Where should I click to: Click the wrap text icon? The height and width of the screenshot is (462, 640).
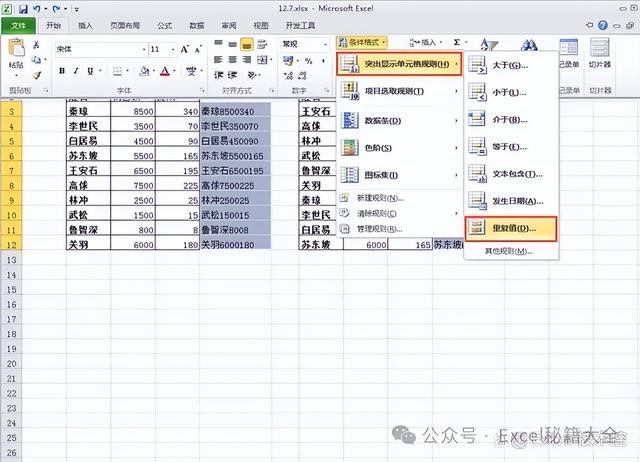click(x=262, y=44)
